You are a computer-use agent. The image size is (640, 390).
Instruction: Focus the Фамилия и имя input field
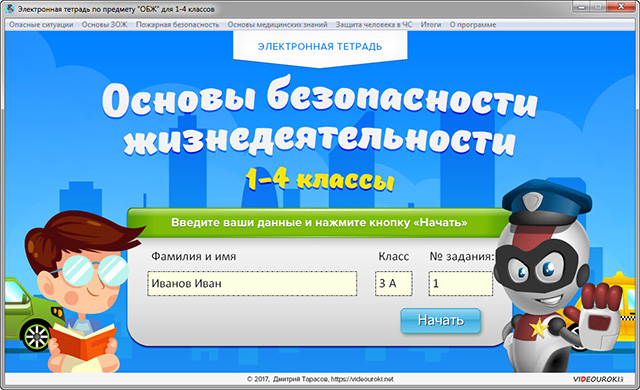pos(252,283)
